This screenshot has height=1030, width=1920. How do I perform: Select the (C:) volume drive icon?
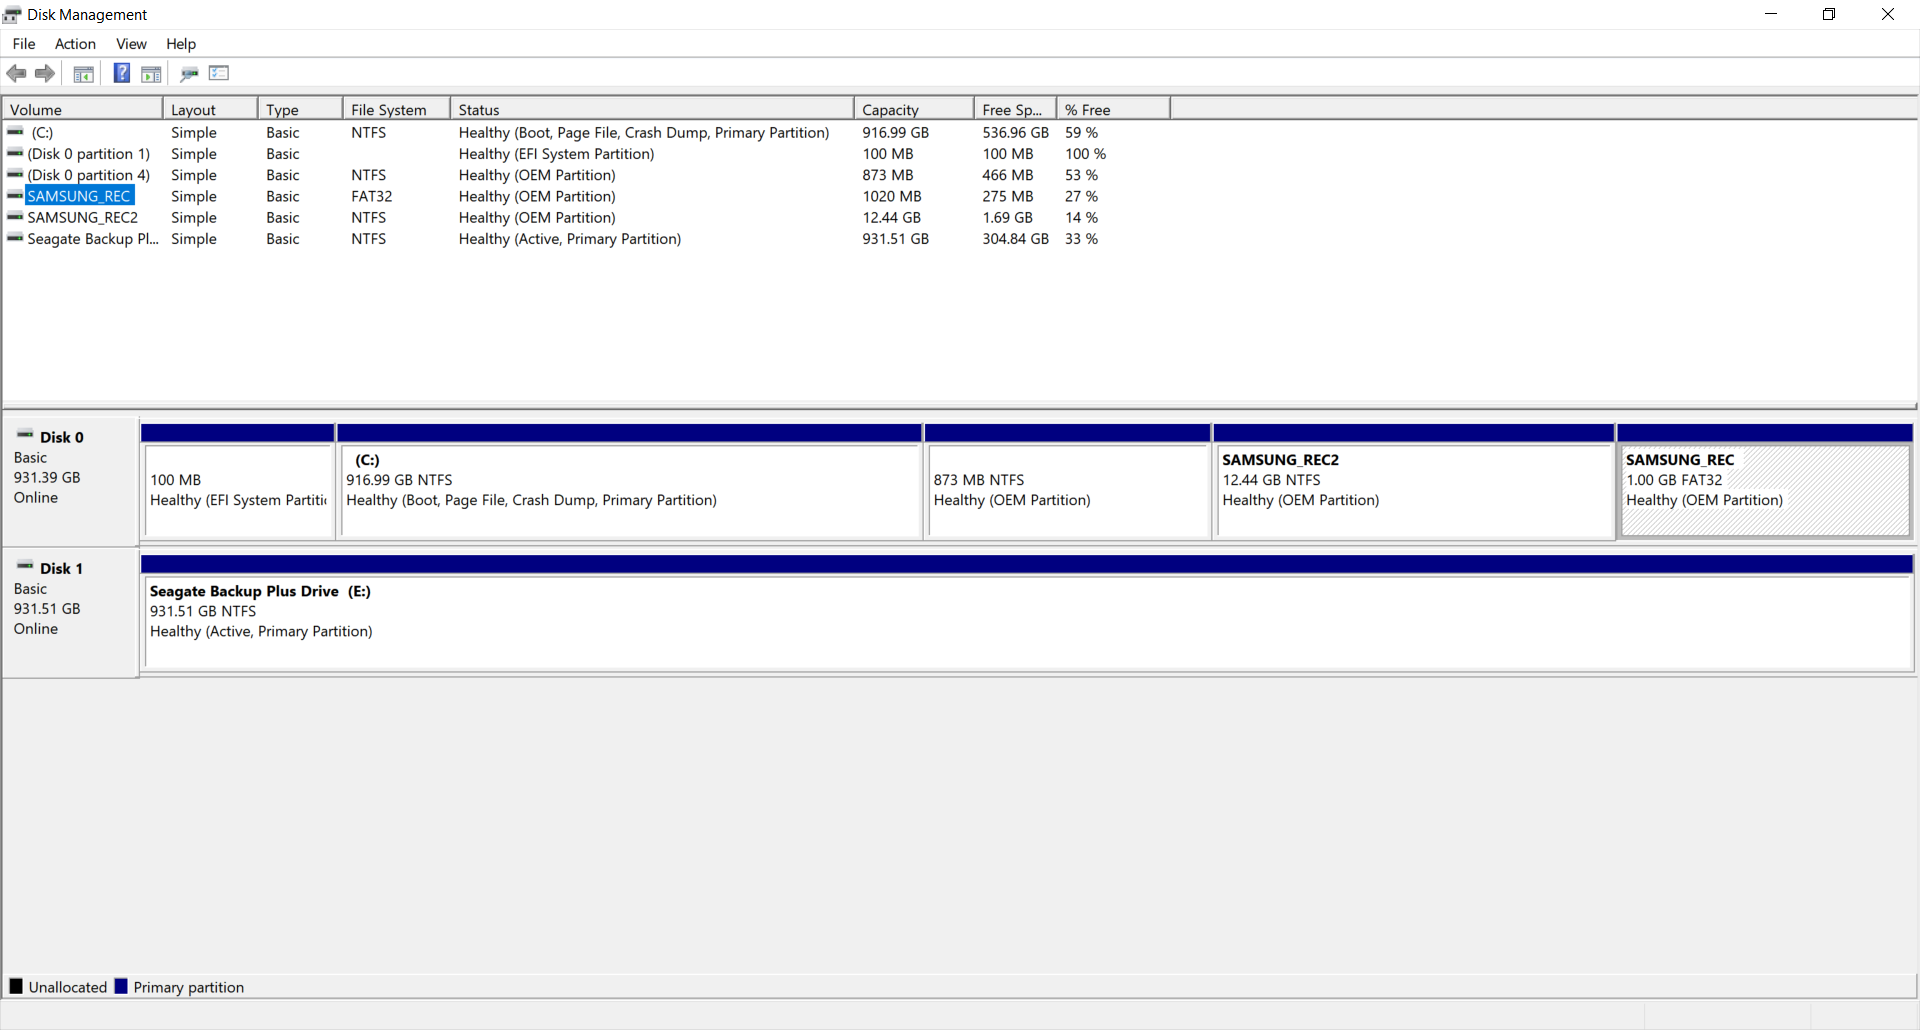15,132
